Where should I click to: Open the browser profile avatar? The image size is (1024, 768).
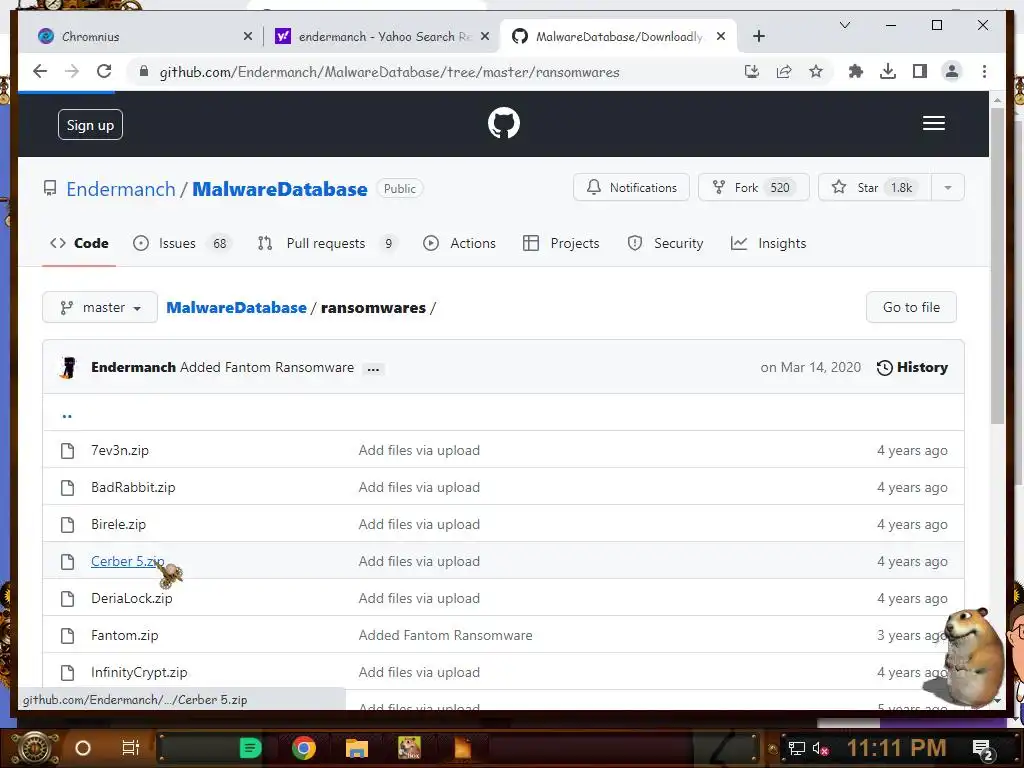[952, 71]
